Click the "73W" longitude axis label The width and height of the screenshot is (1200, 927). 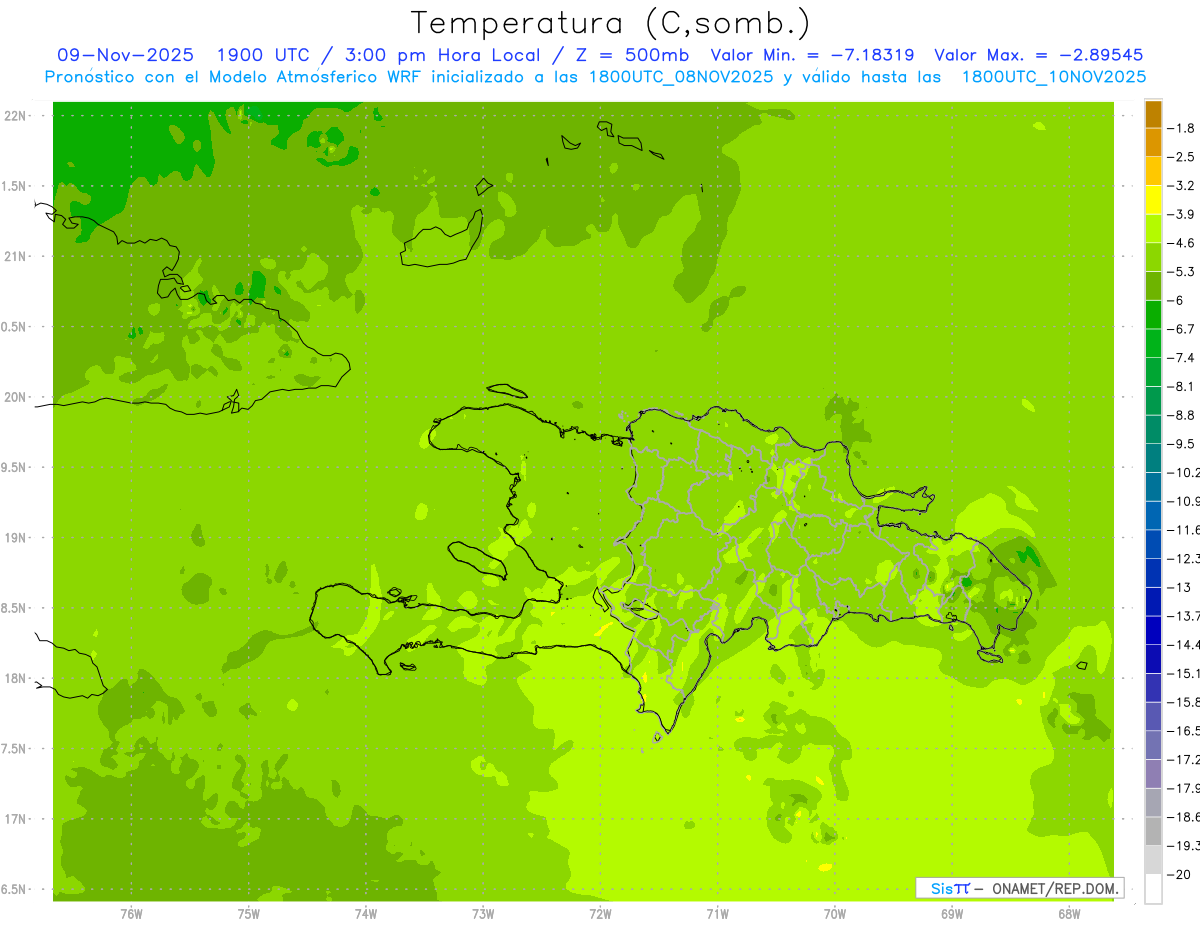(x=483, y=914)
